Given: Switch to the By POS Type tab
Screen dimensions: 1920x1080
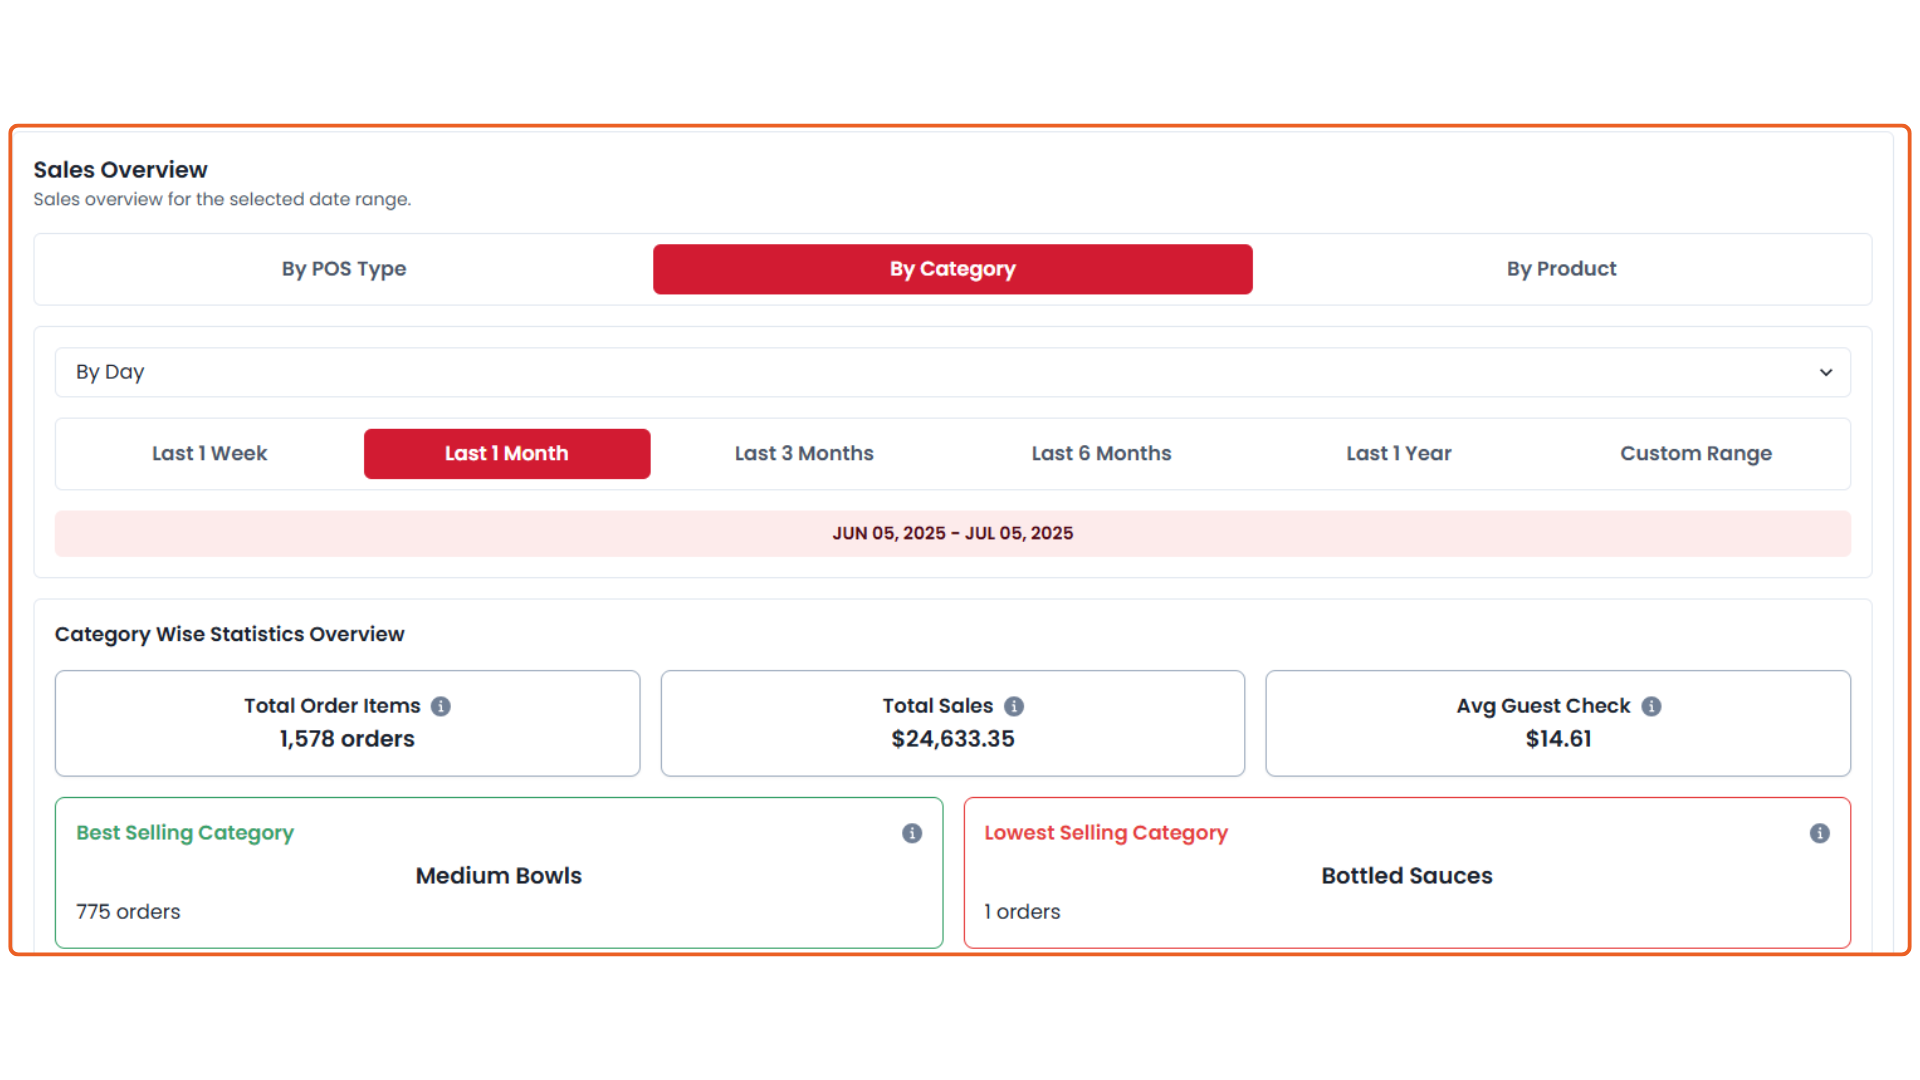Looking at the screenshot, I should tap(343, 269).
